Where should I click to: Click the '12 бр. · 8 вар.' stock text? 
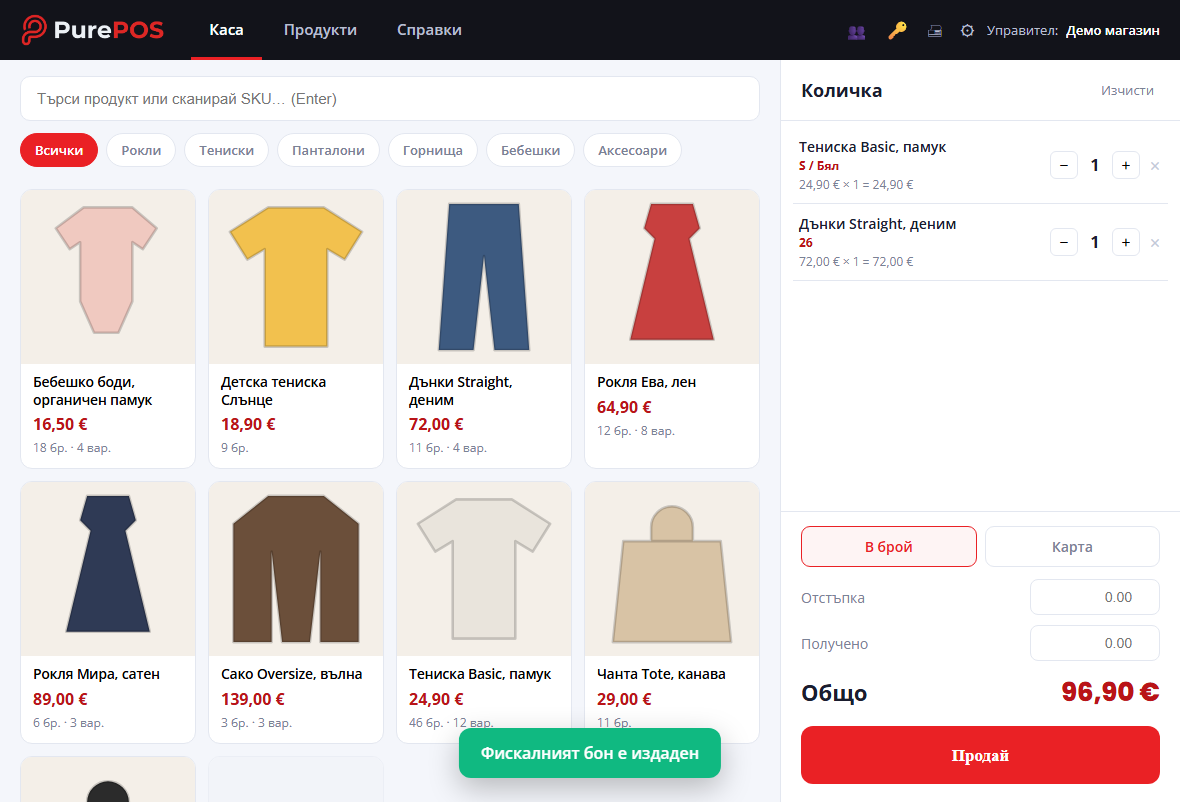point(636,431)
